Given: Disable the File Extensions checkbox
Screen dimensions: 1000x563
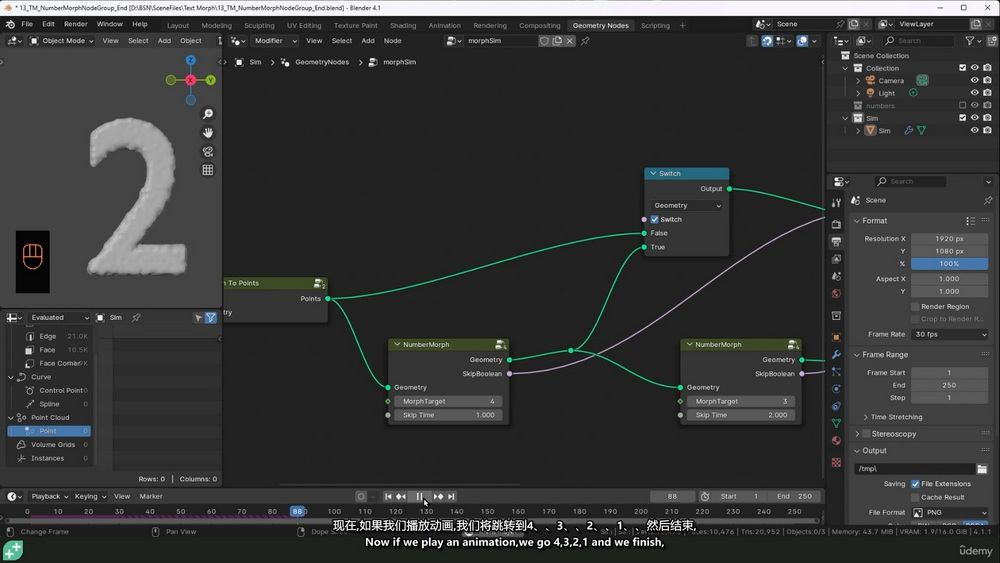Looking at the screenshot, I should point(915,484).
